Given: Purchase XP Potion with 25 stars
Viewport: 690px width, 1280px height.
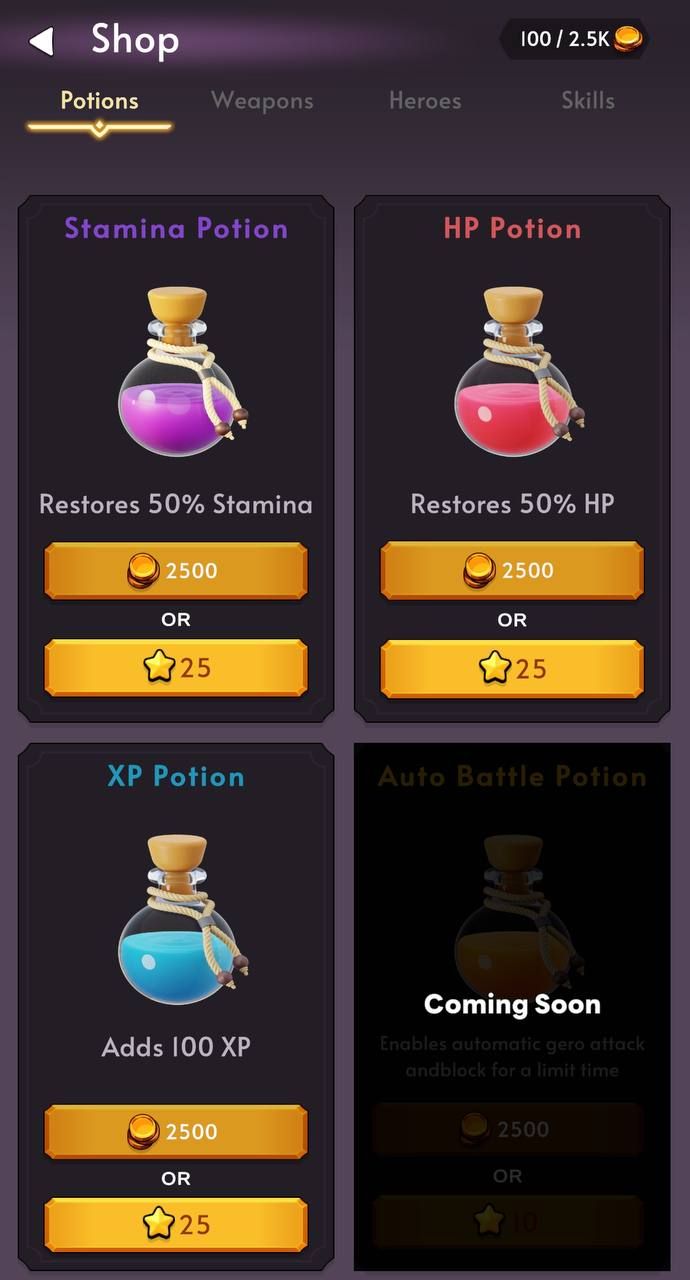Looking at the screenshot, I should [x=176, y=1225].
